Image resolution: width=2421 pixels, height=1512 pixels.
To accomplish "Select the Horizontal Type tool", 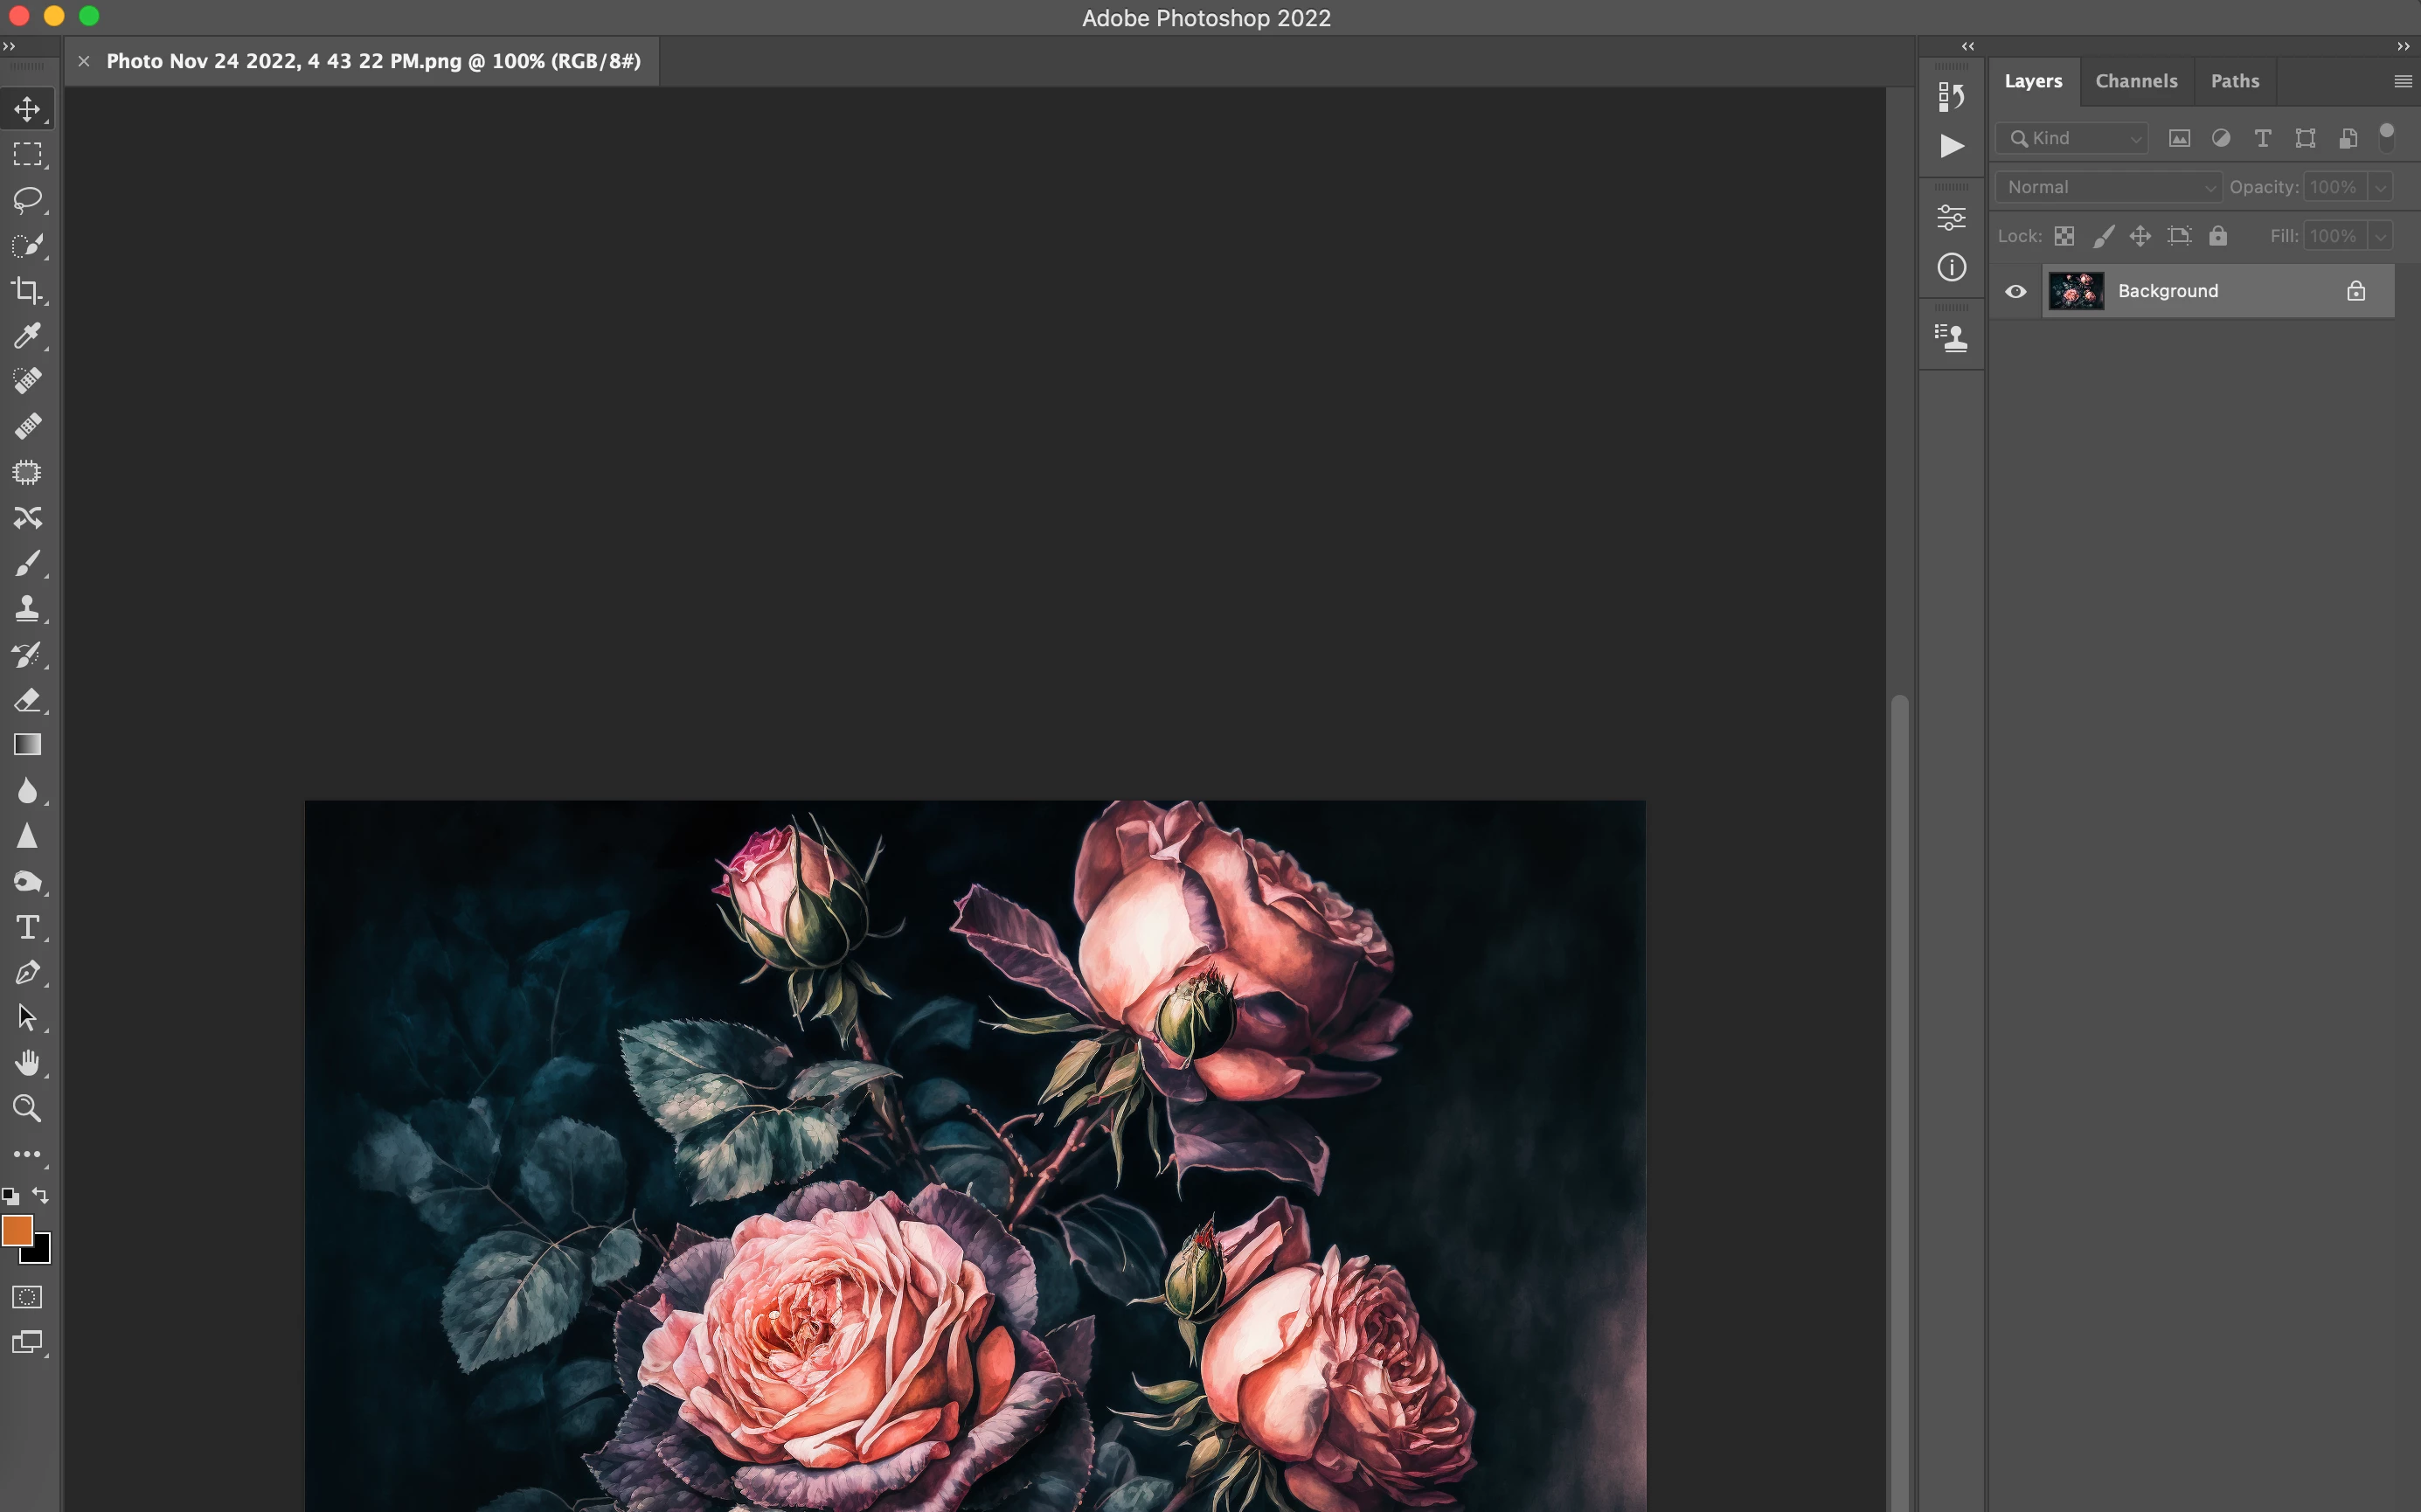I will pyautogui.click(x=27, y=927).
